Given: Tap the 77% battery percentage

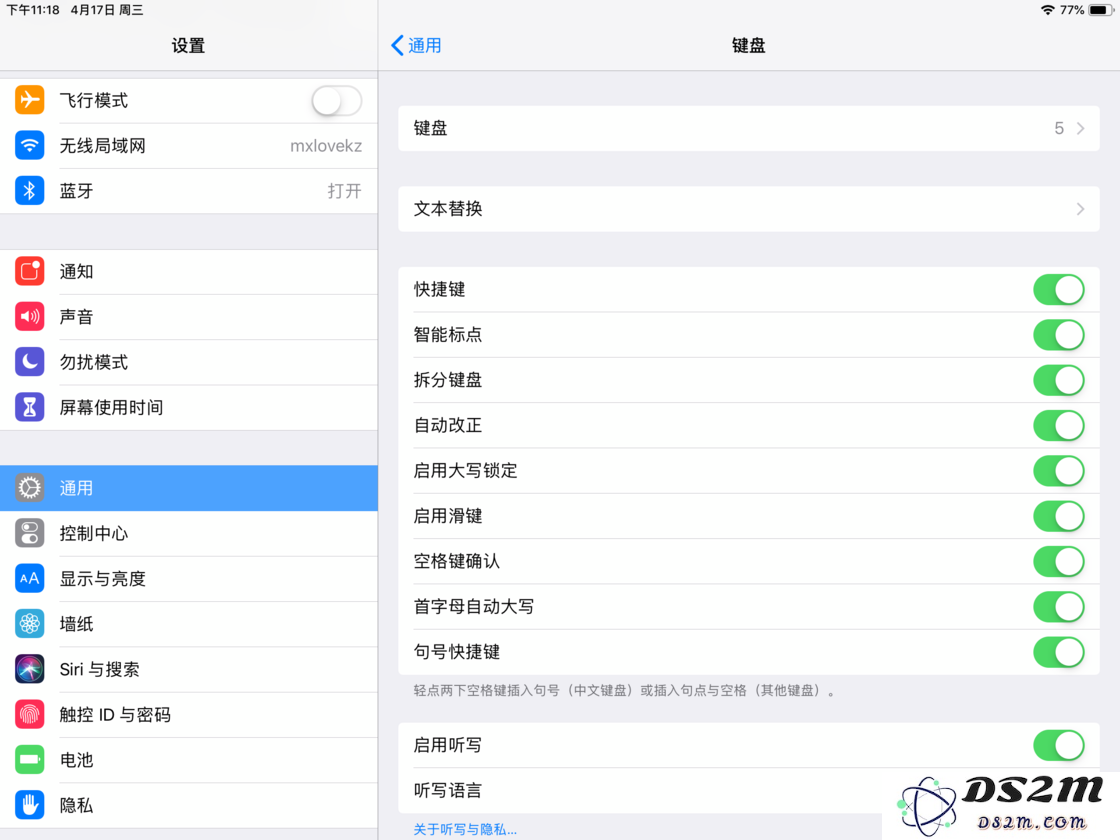Looking at the screenshot, I should [x=1071, y=10].
